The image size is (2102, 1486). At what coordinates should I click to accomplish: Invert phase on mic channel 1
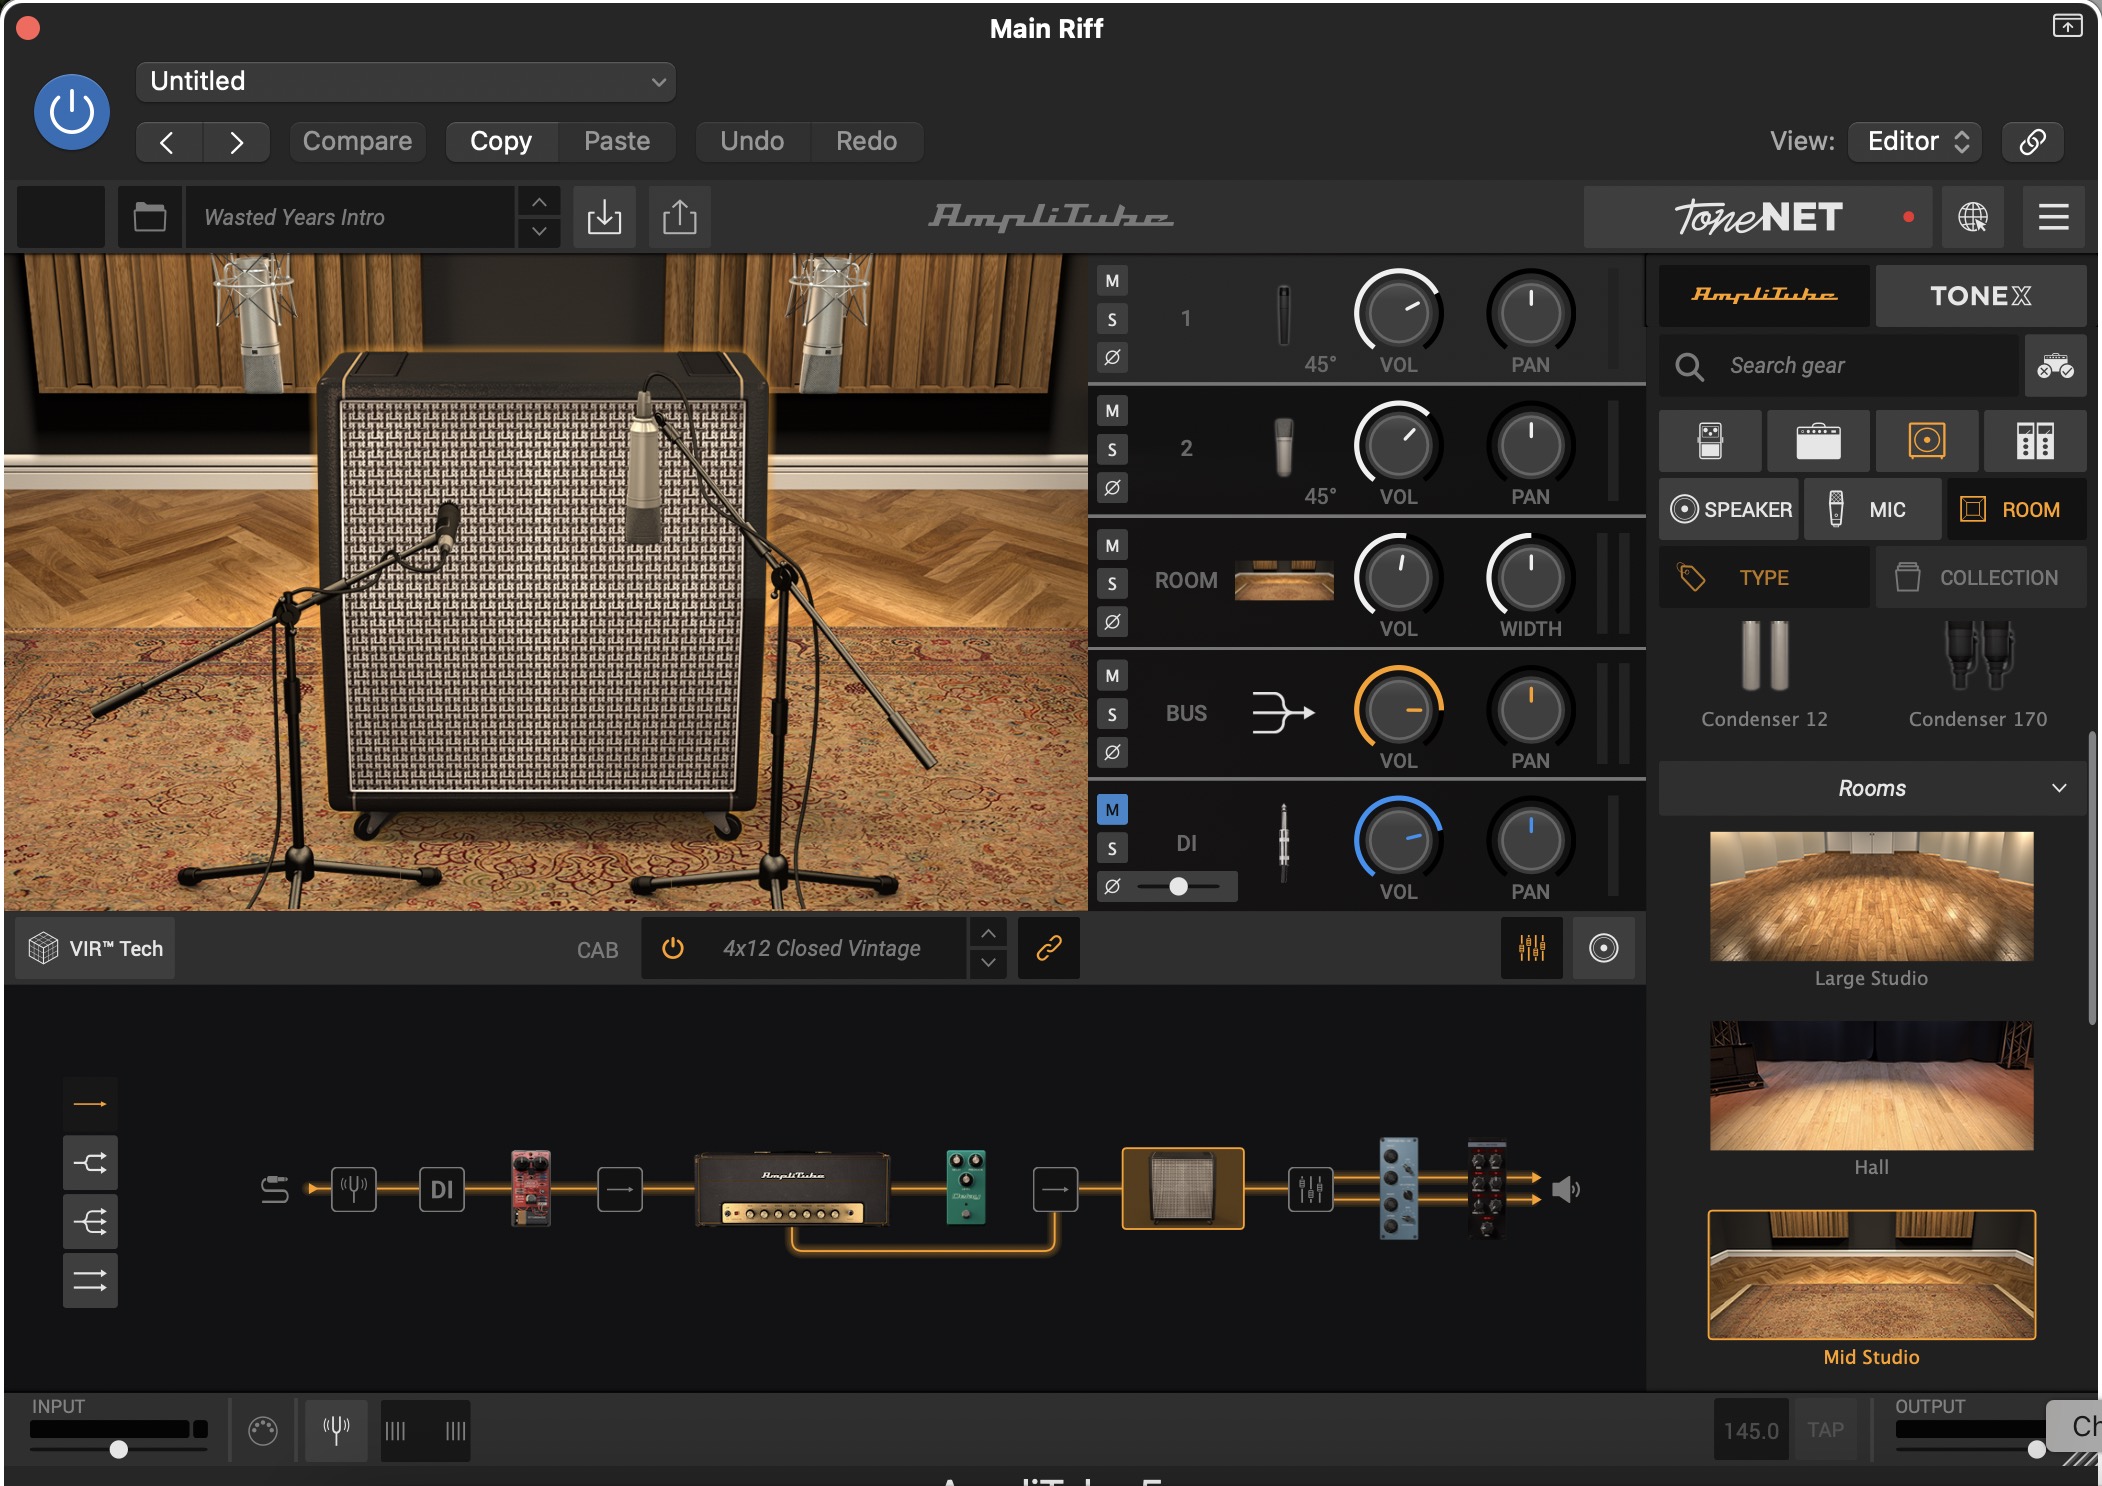[1112, 357]
